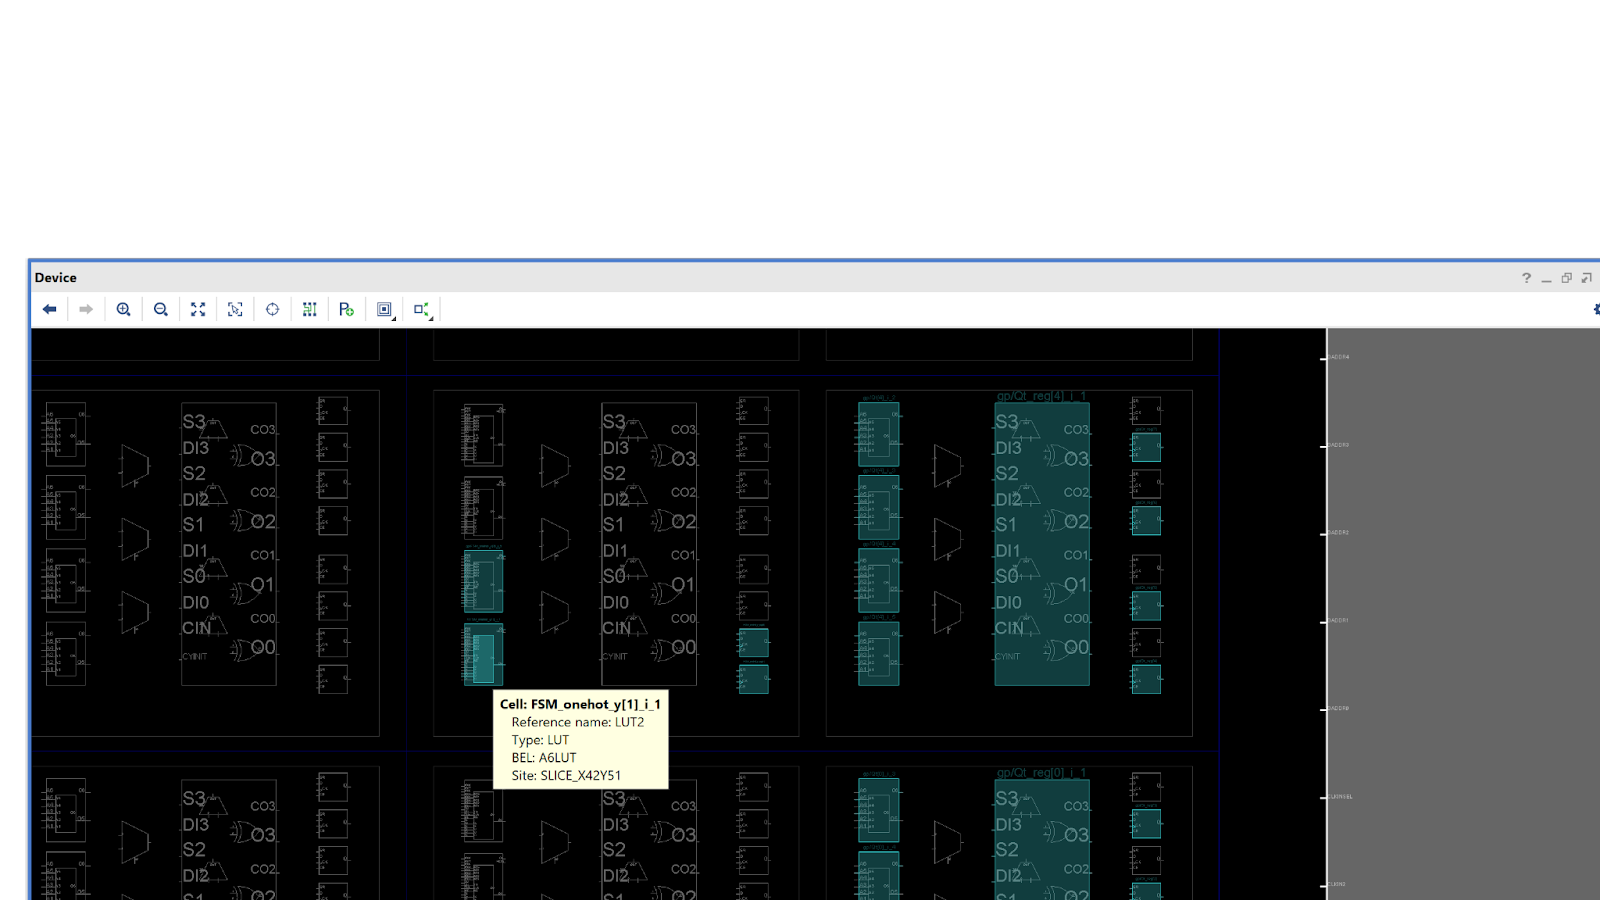
Task: Select the highlighted FSM_onehot_y[1]_i_1 LUT cell
Action: [484, 656]
